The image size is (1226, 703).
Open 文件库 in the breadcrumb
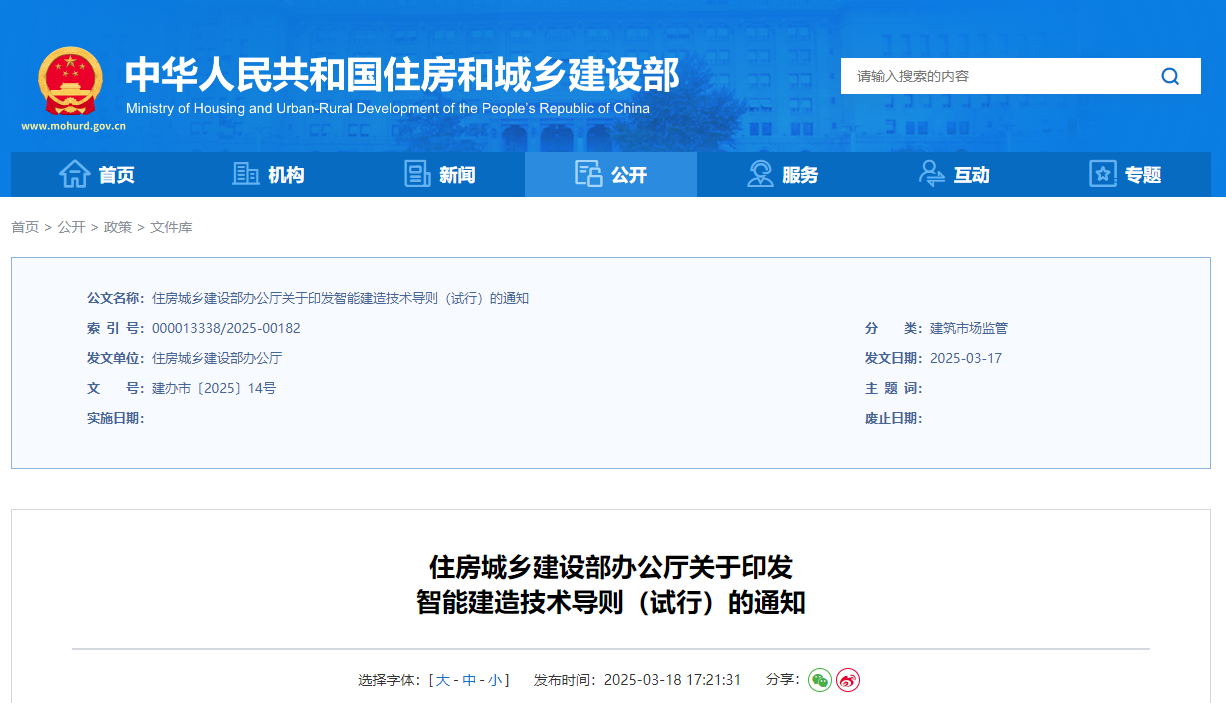tap(171, 227)
